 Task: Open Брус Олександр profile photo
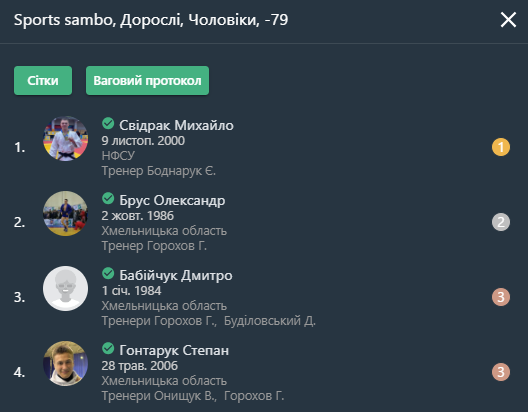(x=65, y=213)
